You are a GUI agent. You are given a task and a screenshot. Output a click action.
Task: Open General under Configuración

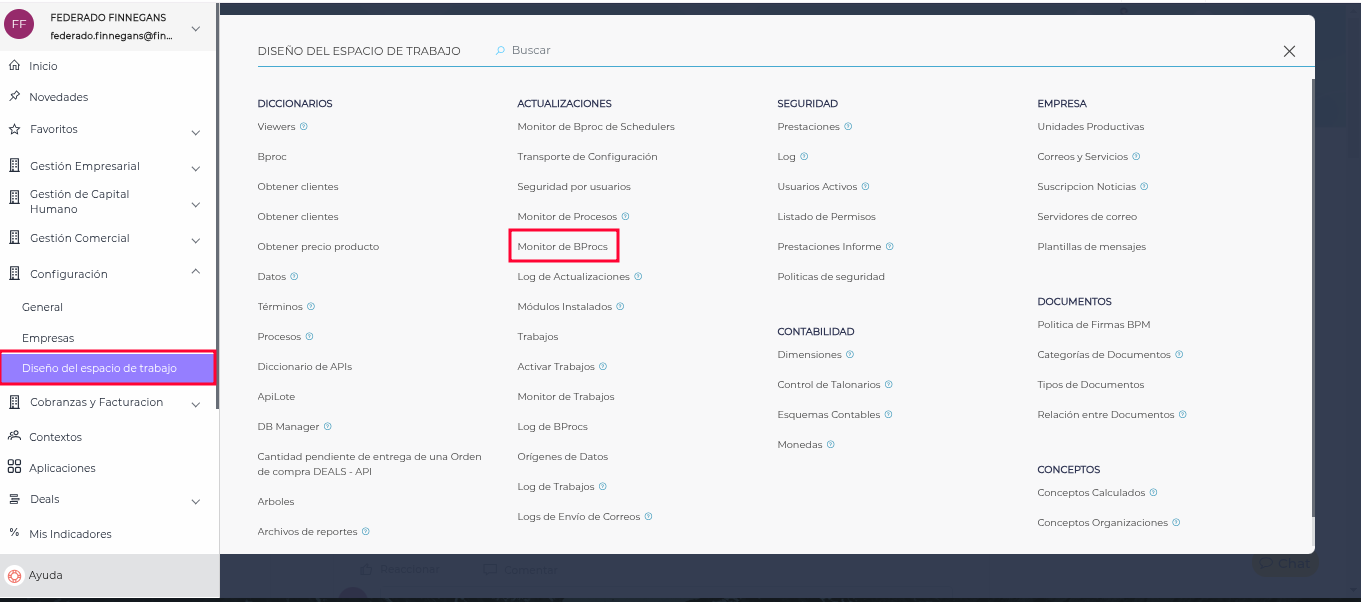[42, 307]
